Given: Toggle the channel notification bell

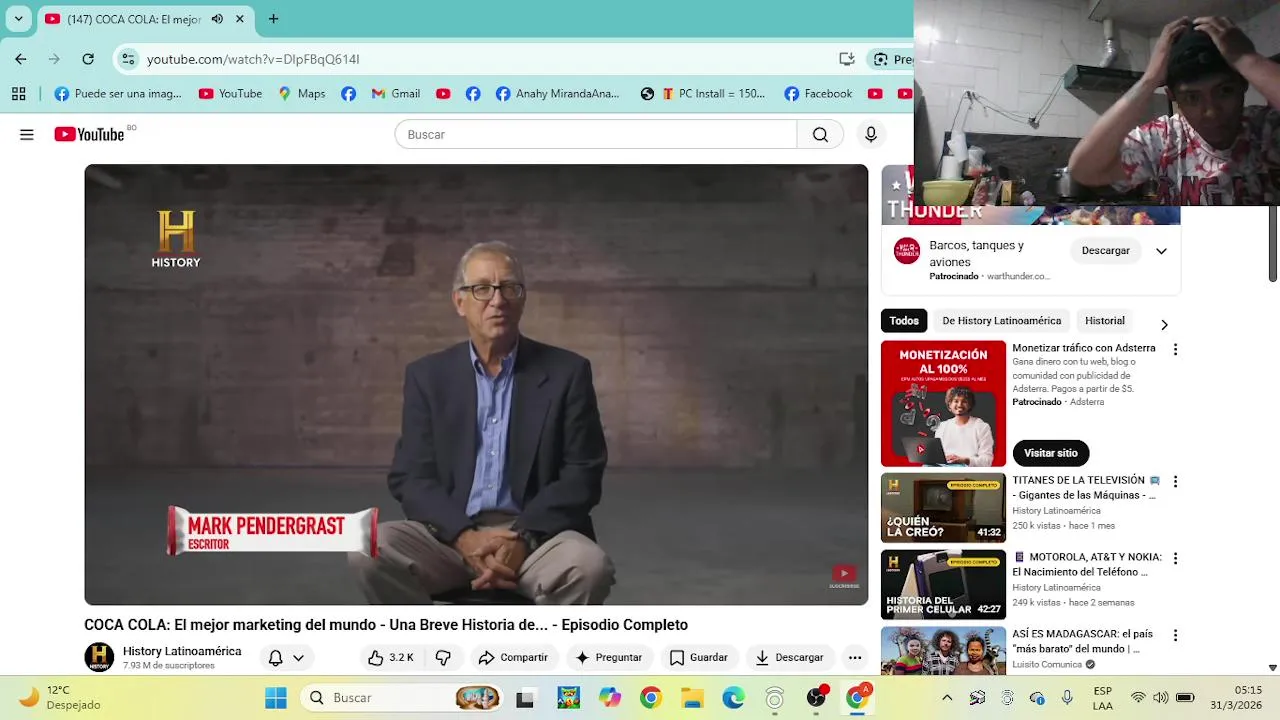Looking at the screenshot, I should tap(275, 657).
